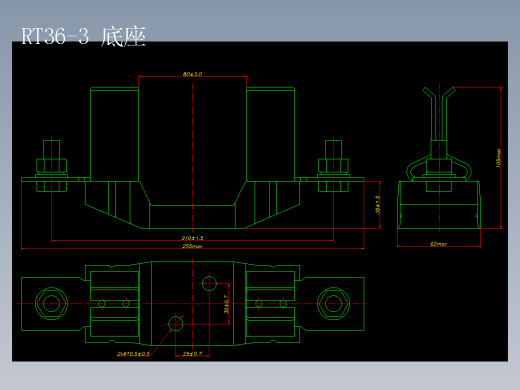Viewport: 520px width, 390px height.
Task: Select the vertical hole spacing dimension in plan view
Action: pos(226,304)
